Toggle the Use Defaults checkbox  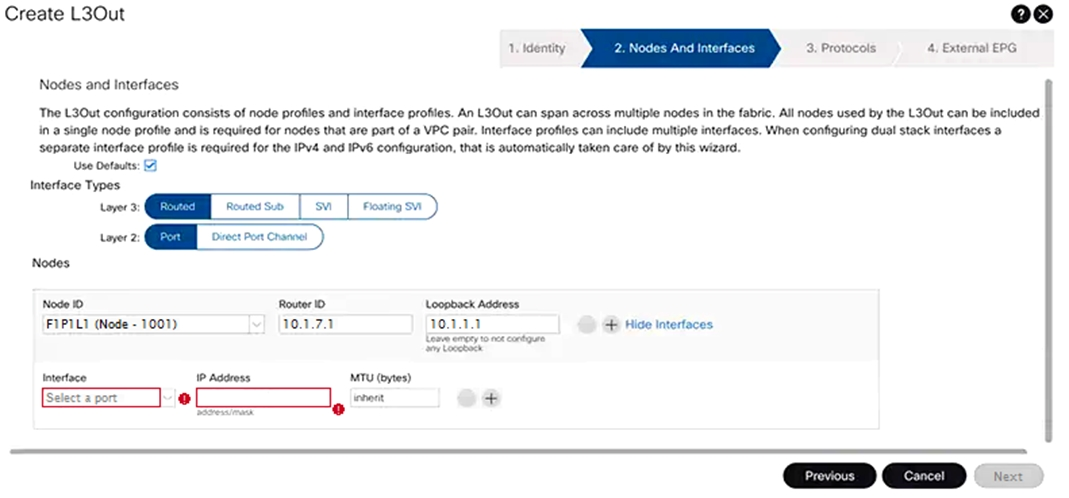(x=151, y=165)
